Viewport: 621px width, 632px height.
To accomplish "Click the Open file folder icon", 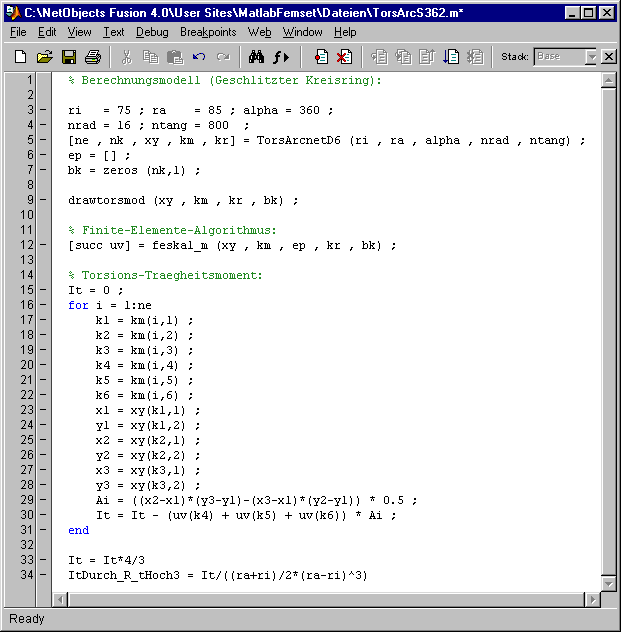I will [45, 57].
